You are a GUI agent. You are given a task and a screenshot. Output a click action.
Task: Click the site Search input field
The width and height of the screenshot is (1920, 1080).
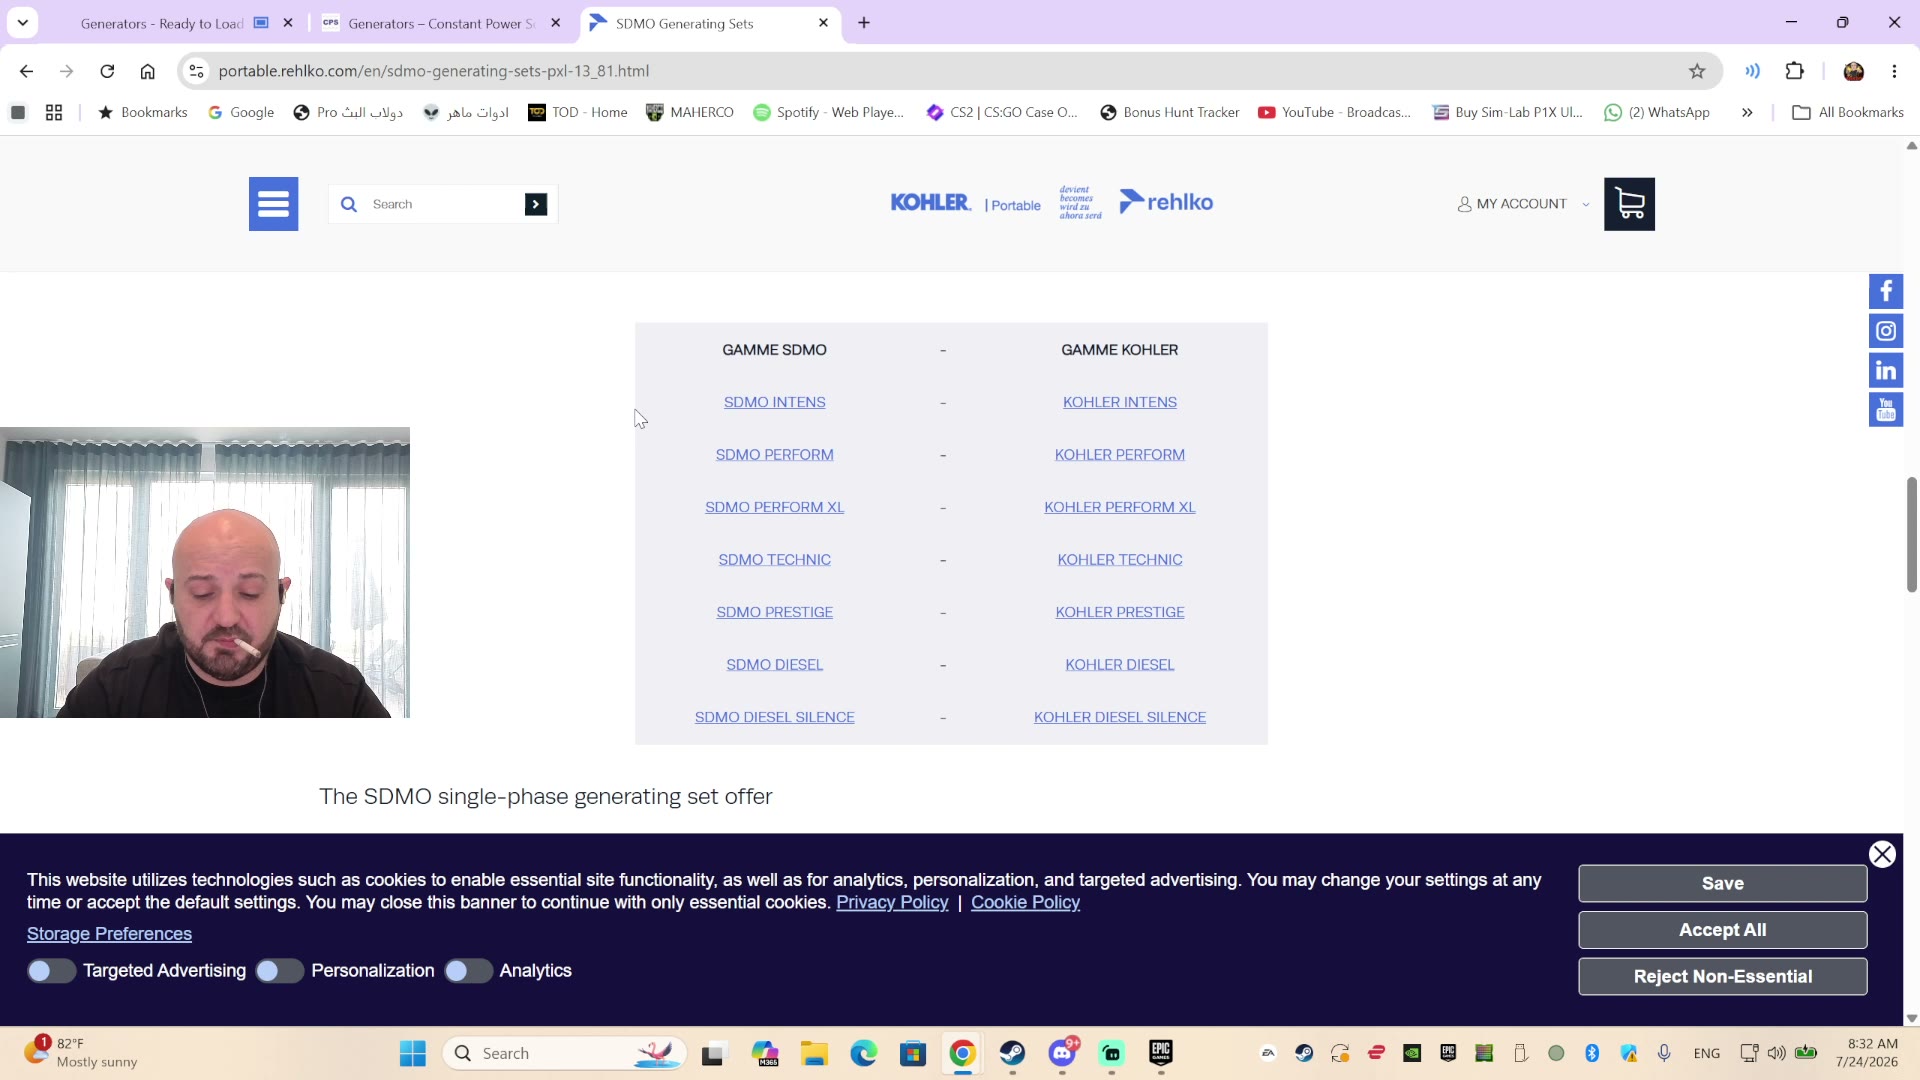tap(444, 204)
